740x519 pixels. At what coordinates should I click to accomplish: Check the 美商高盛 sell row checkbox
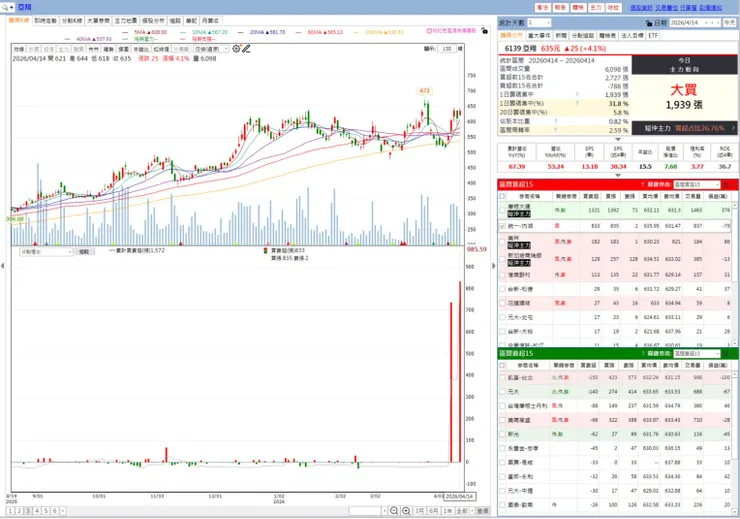click(x=502, y=420)
